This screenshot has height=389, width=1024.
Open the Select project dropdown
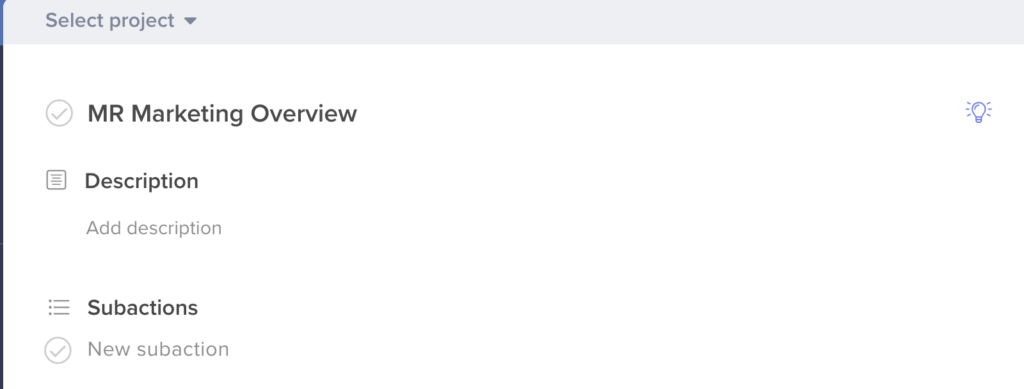(x=121, y=21)
